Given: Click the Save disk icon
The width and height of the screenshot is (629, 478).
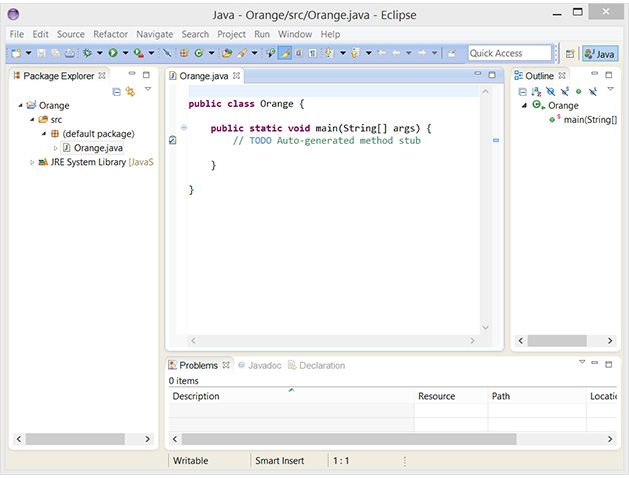Looking at the screenshot, I should tap(41, 53).
